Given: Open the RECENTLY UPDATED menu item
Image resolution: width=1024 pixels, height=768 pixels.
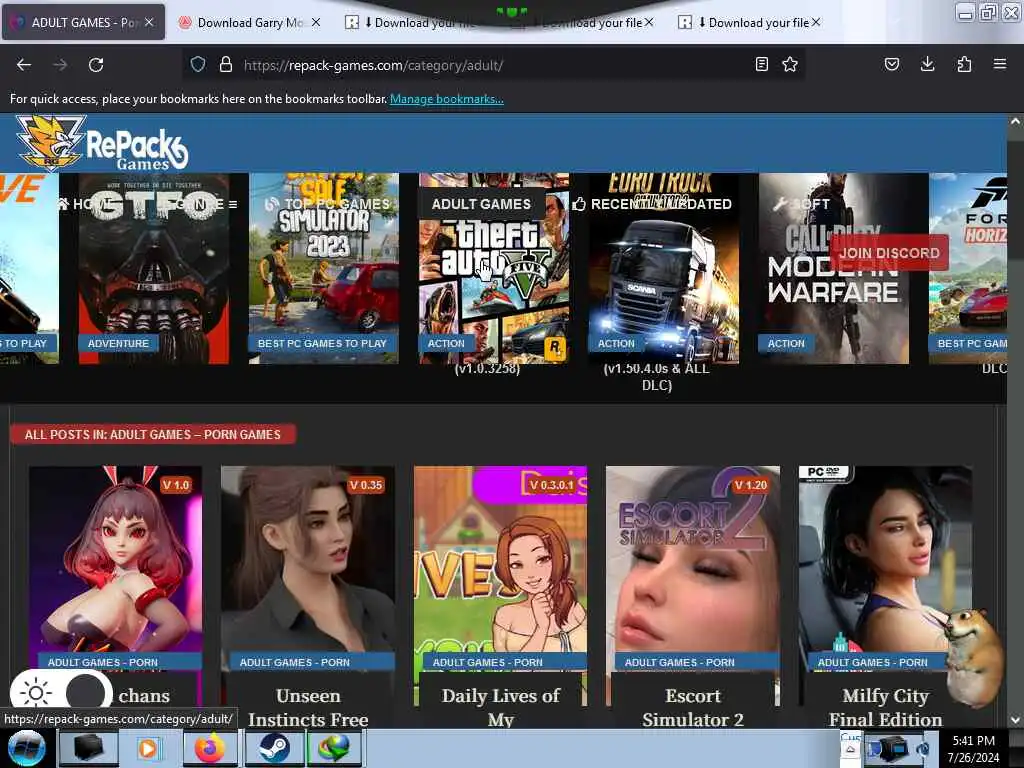Looking at the screenshot, I should coord(653,204).
